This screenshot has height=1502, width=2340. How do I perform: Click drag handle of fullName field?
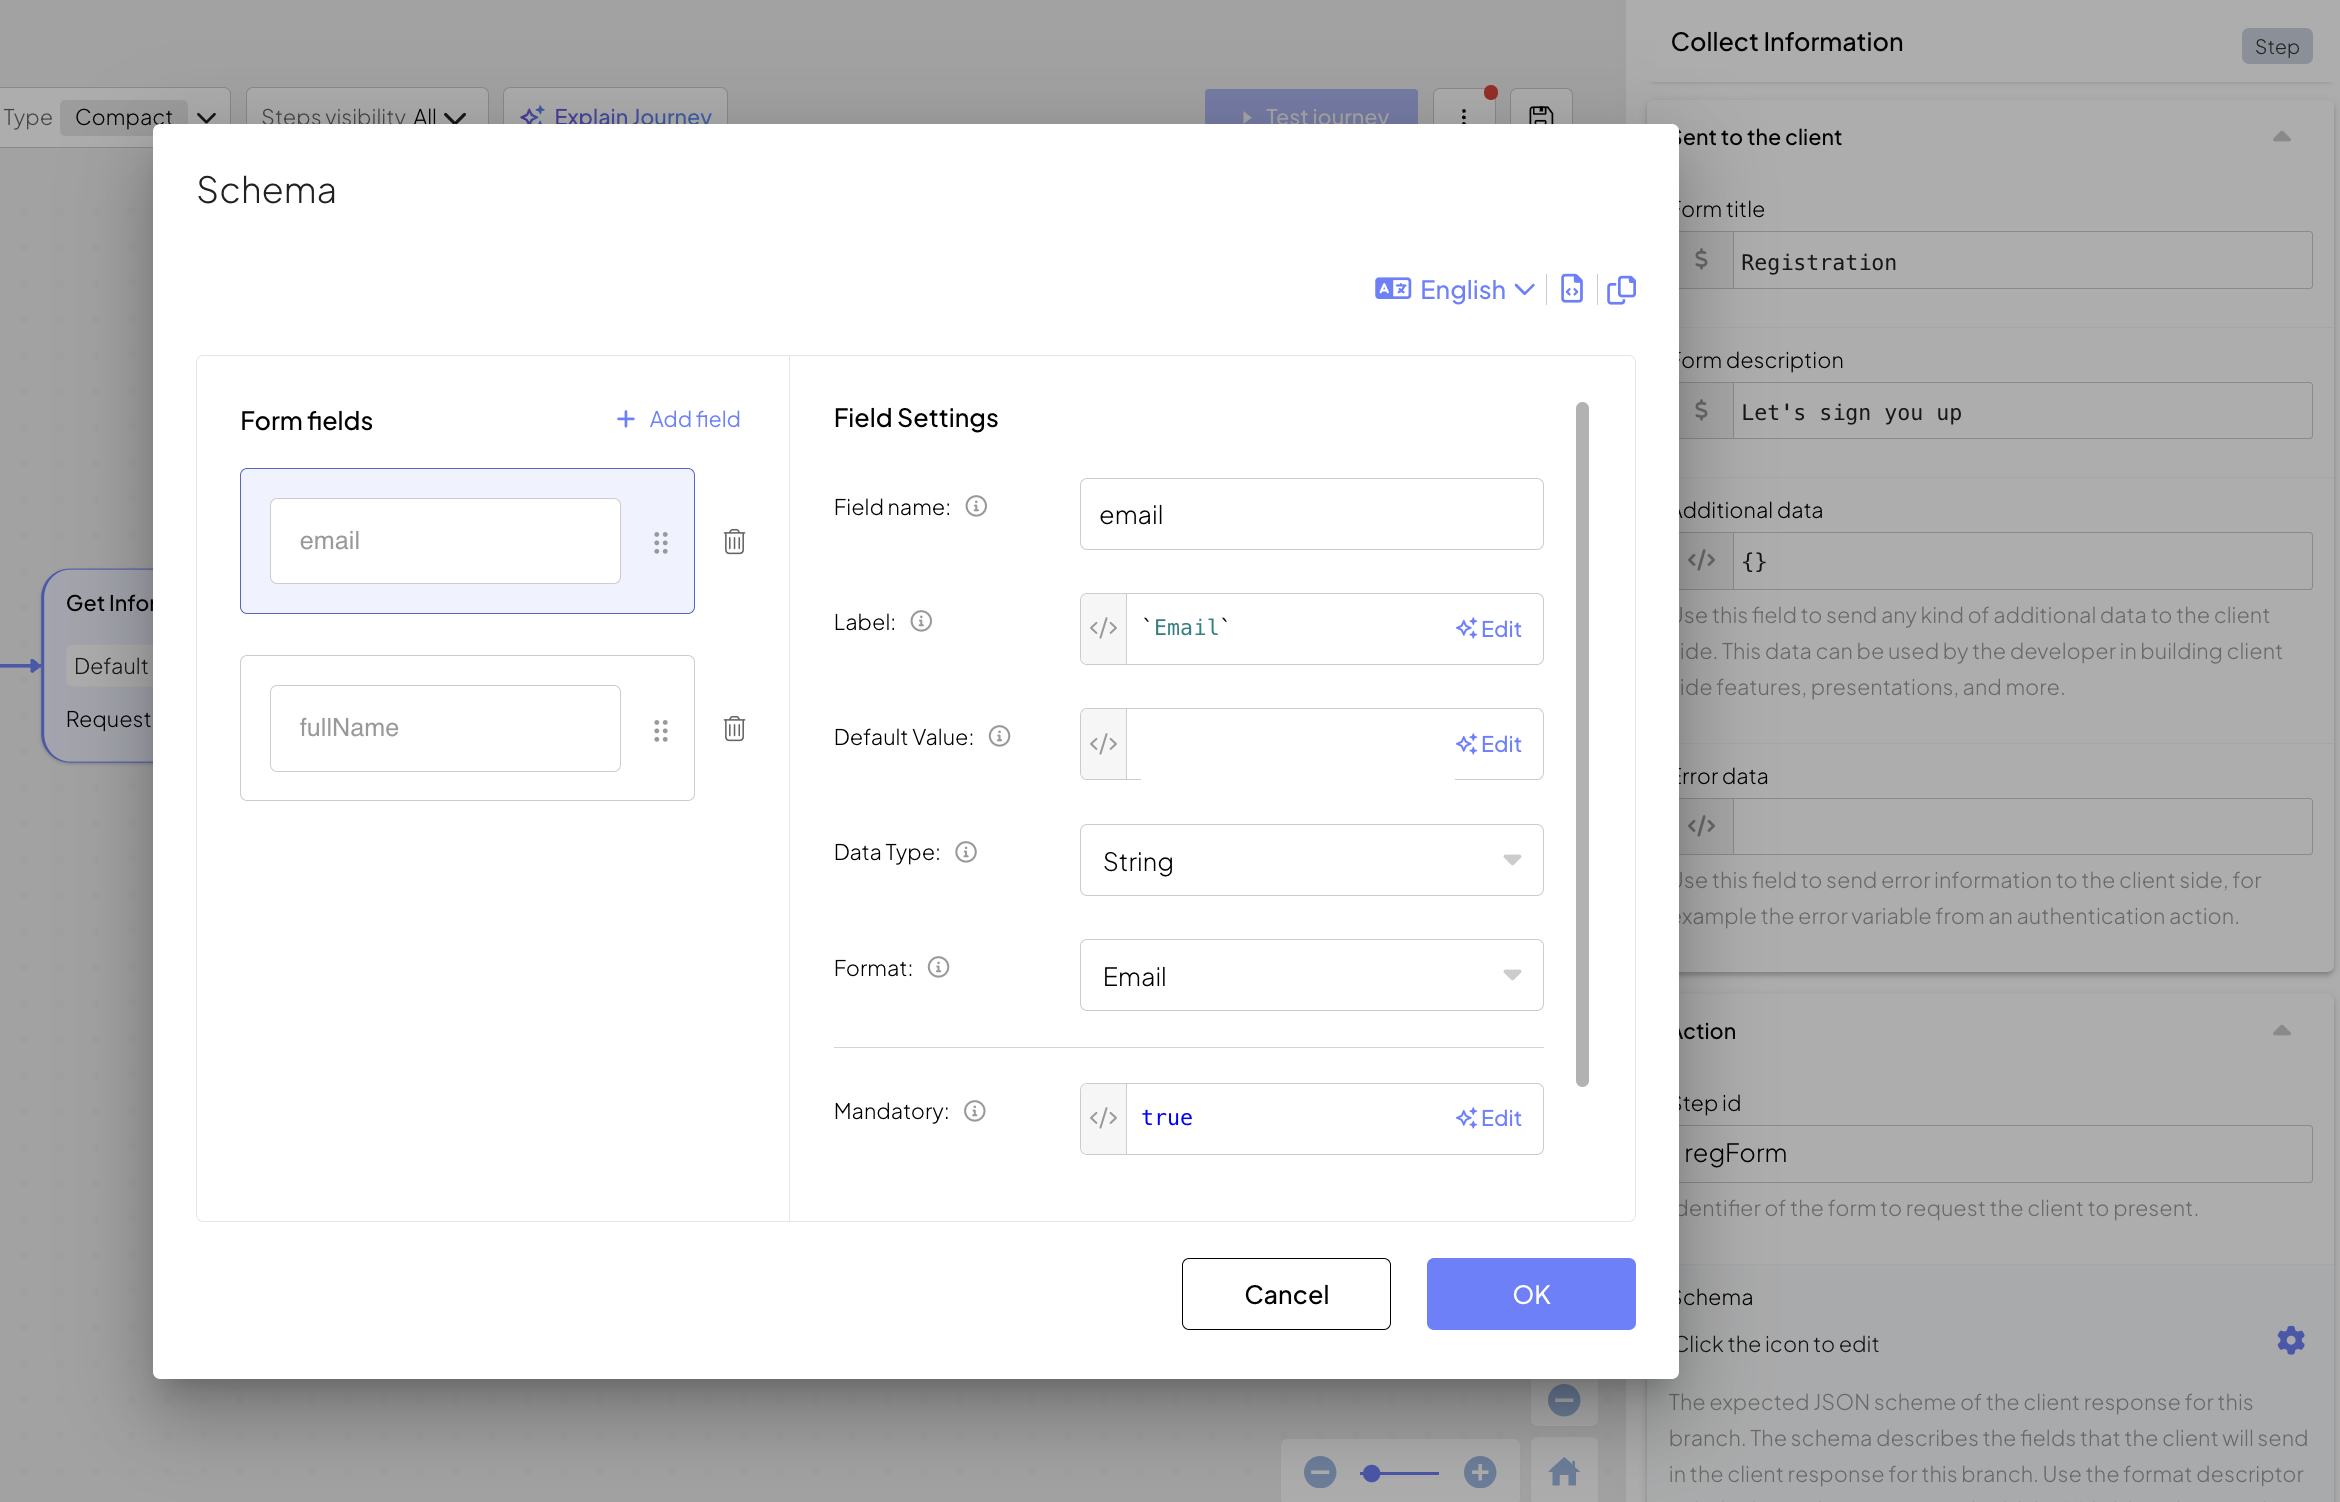coord(660,730)
